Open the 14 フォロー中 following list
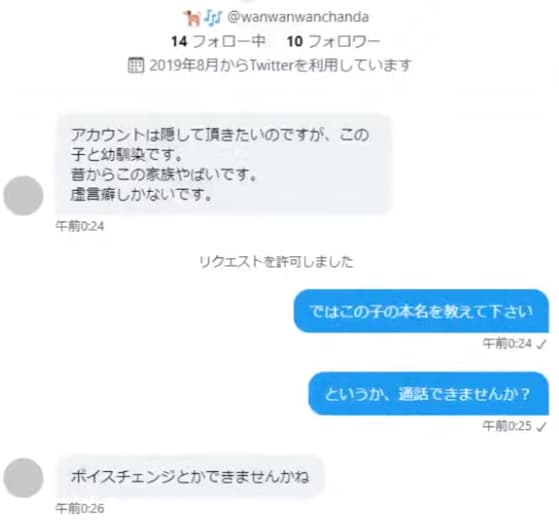Screen dimensions: 559x523 point(219,42)
